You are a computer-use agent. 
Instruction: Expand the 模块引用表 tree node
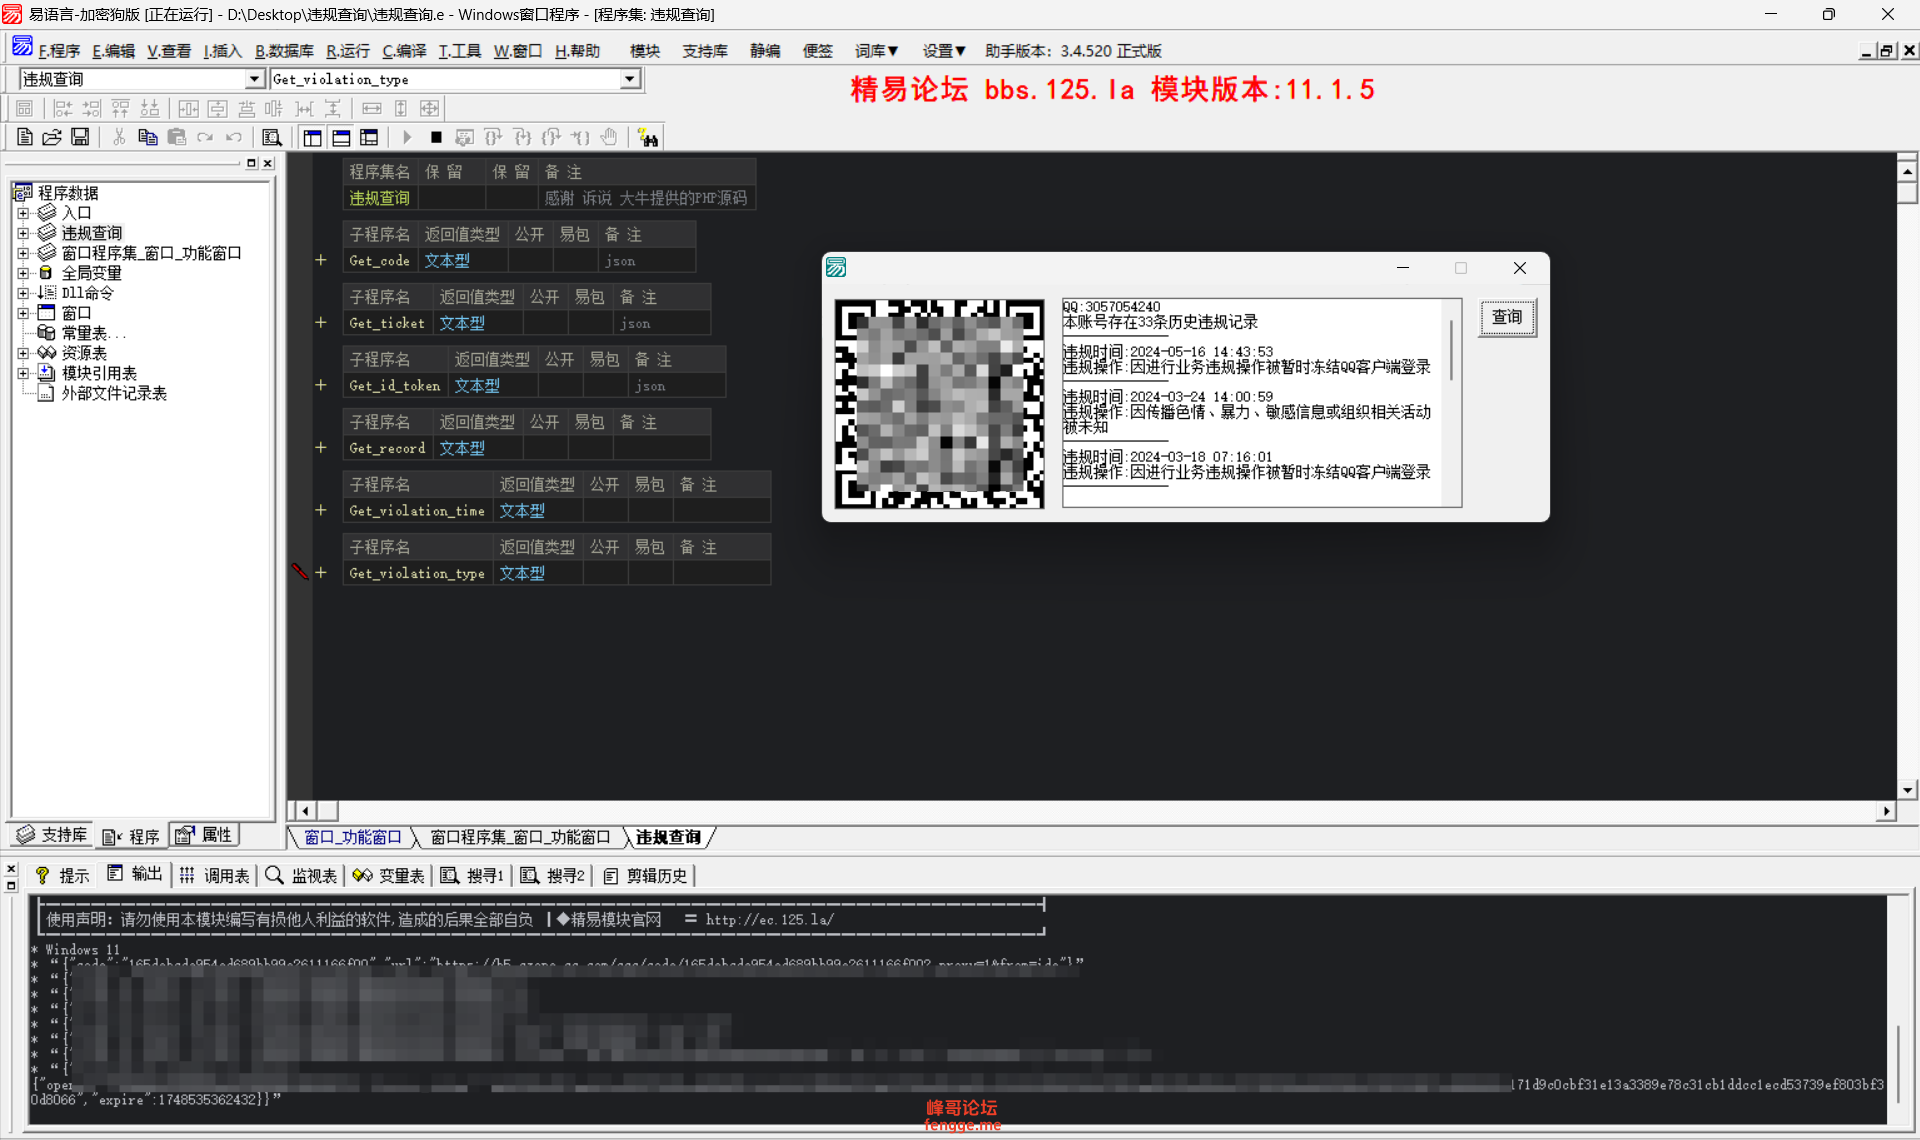click(23, 373)
